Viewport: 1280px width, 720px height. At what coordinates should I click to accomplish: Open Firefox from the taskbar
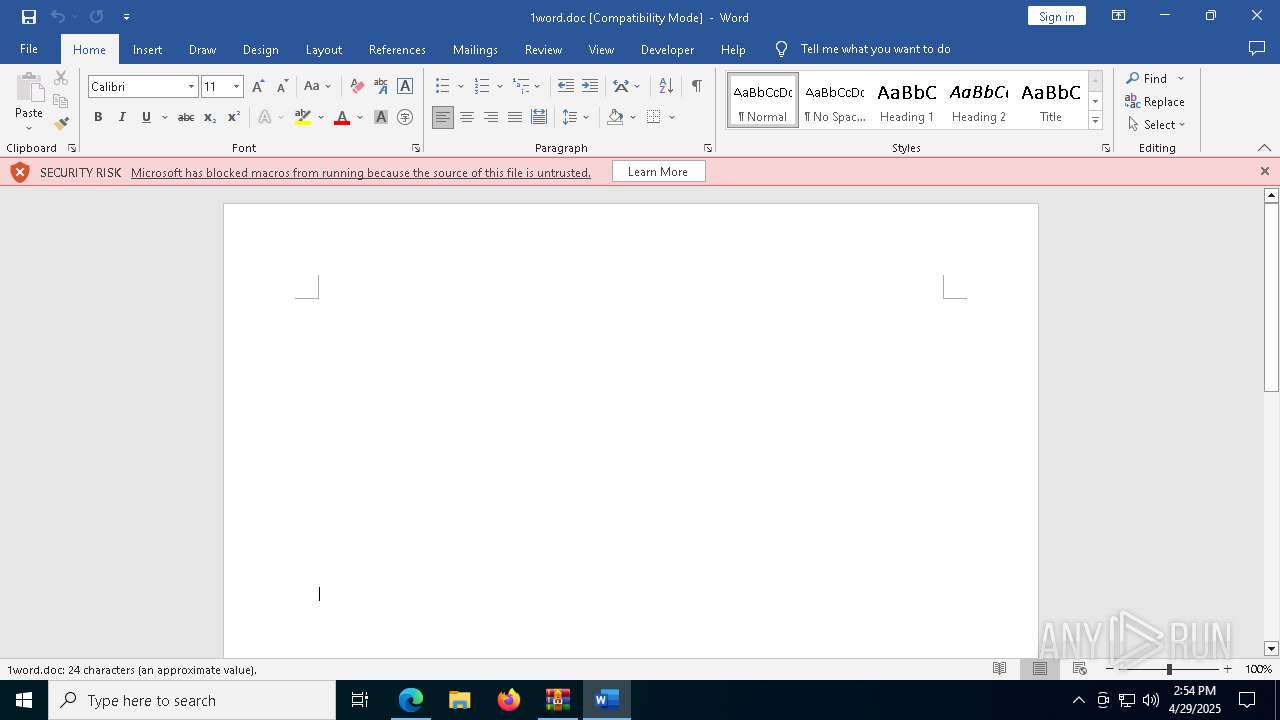coord(509,700)
